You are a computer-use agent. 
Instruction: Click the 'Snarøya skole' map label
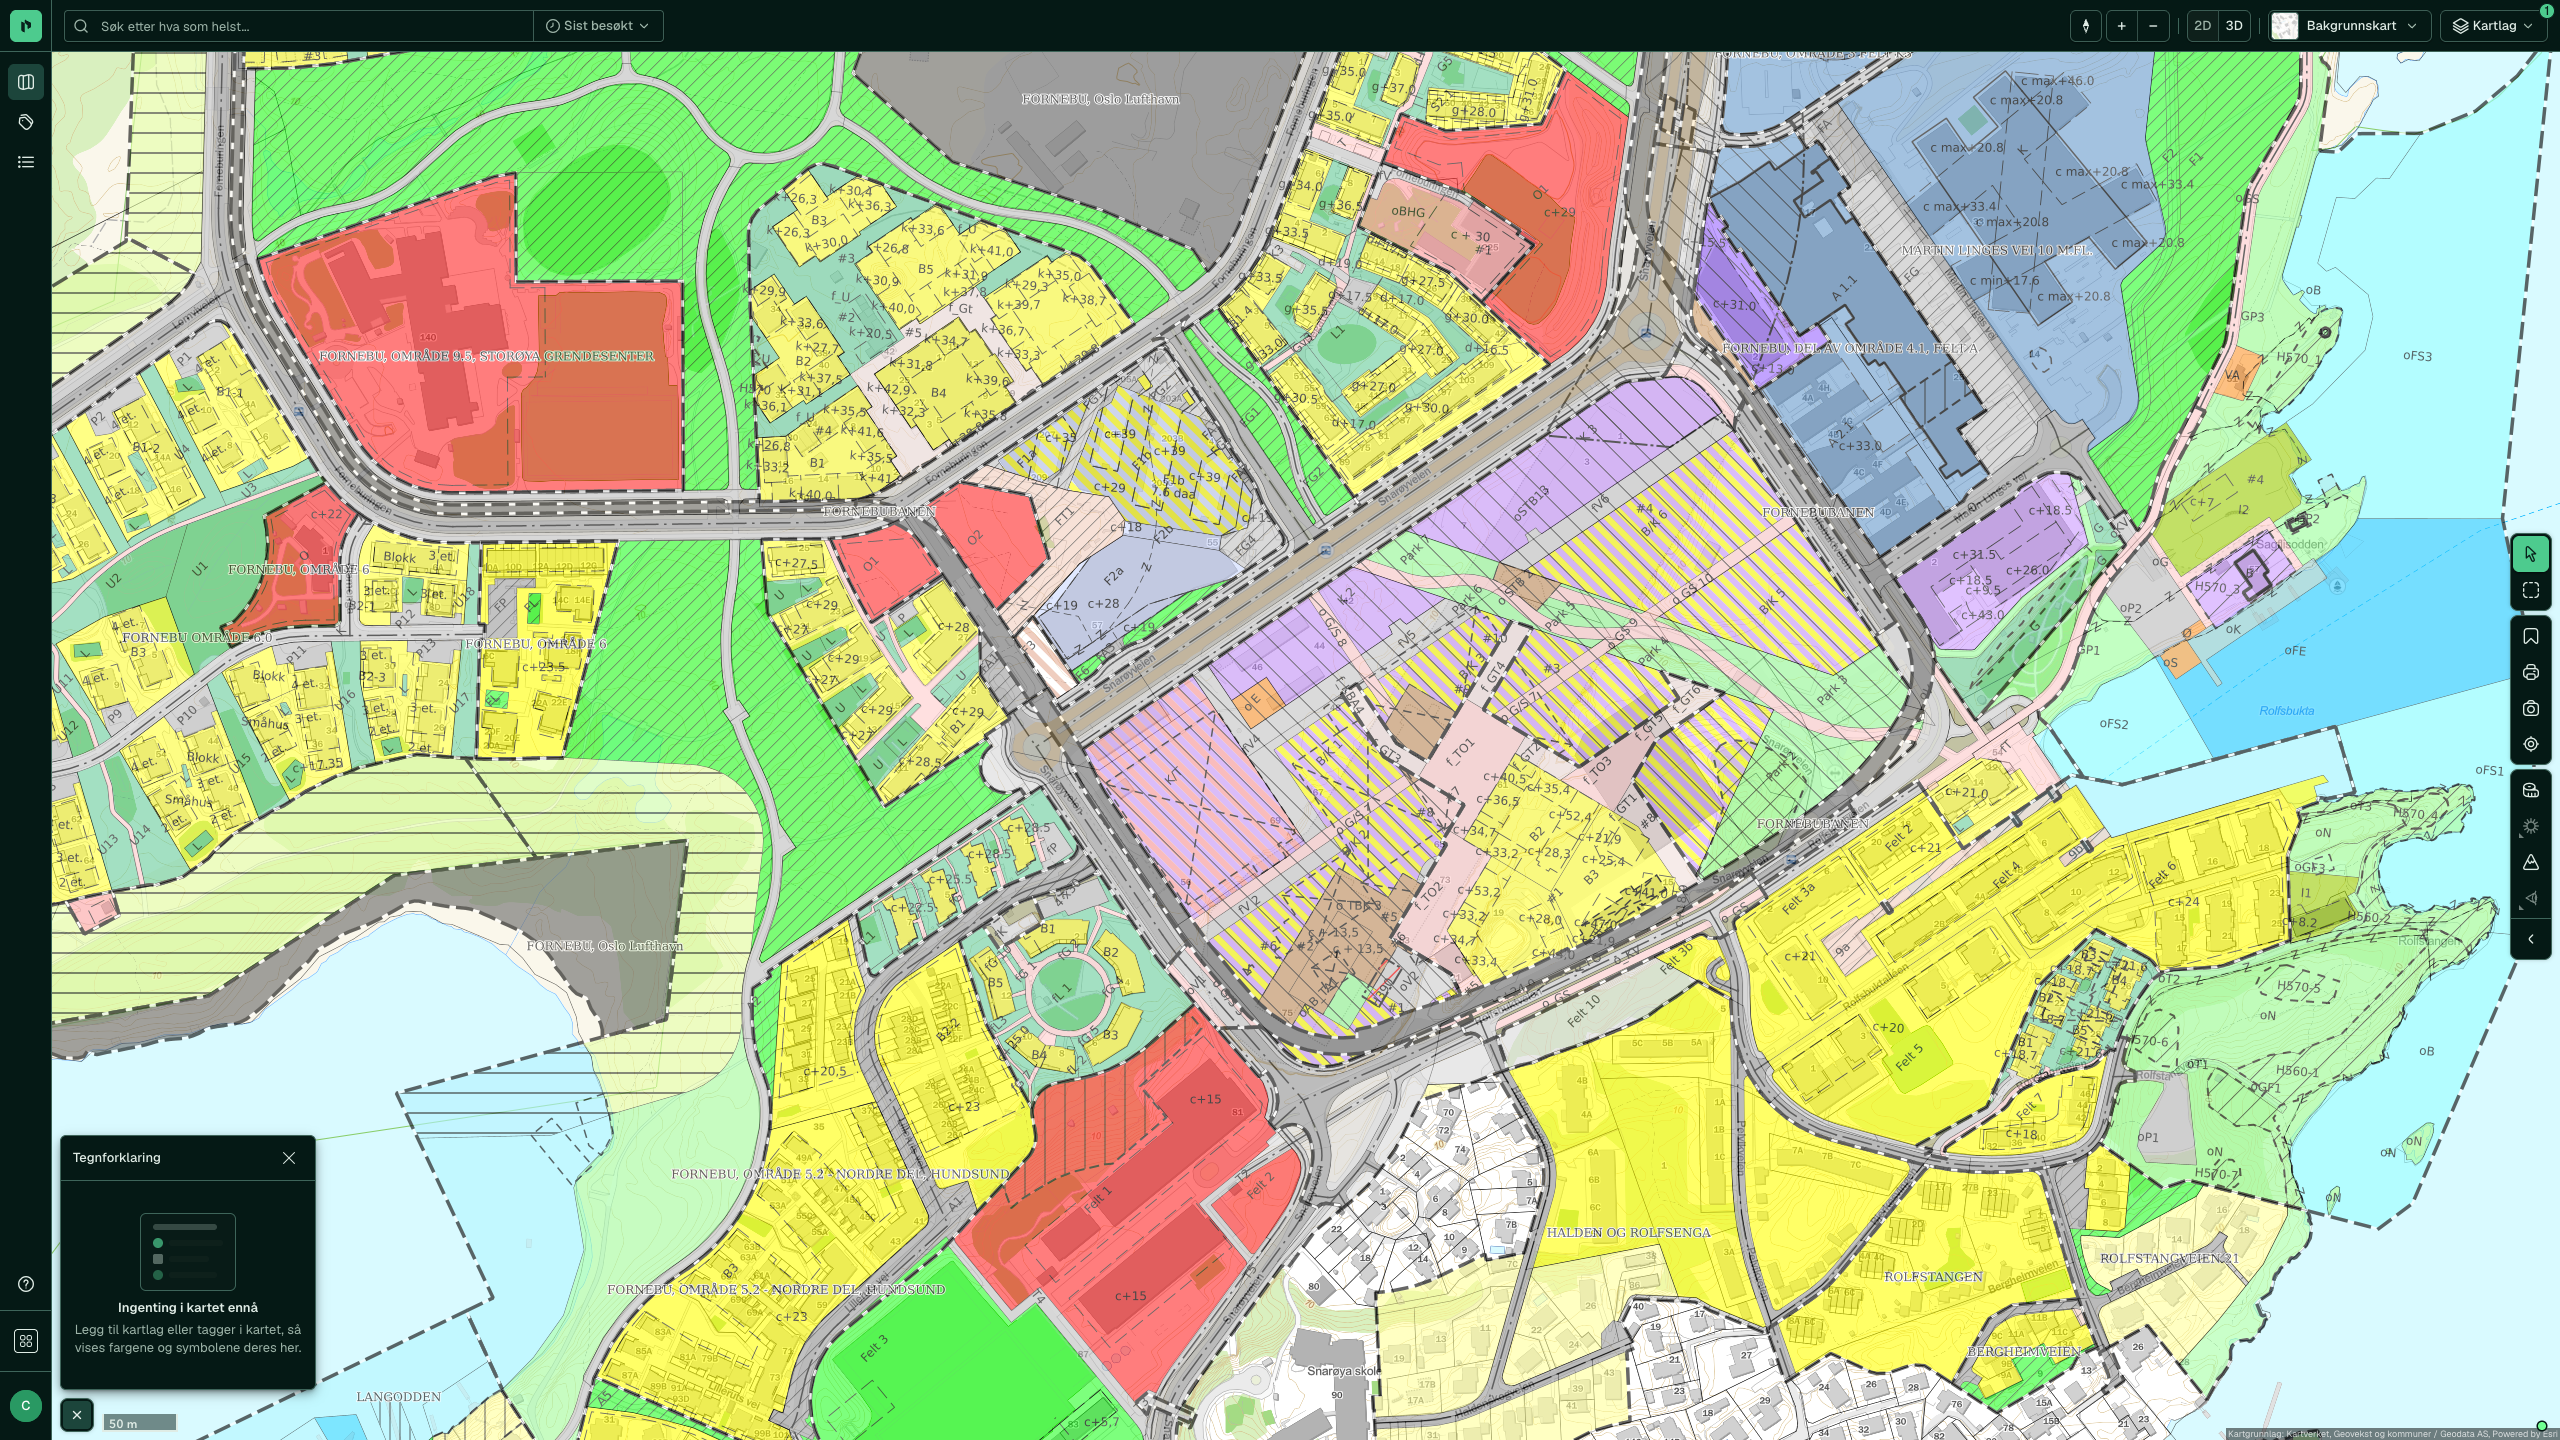pyautogui.click(x=1343, y=1371)
